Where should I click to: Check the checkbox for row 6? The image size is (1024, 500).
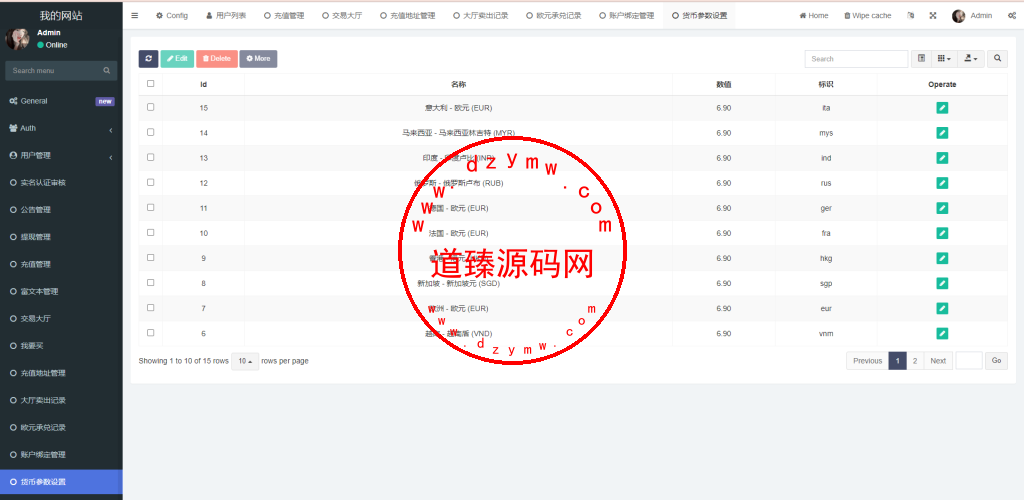coord(151,332)
